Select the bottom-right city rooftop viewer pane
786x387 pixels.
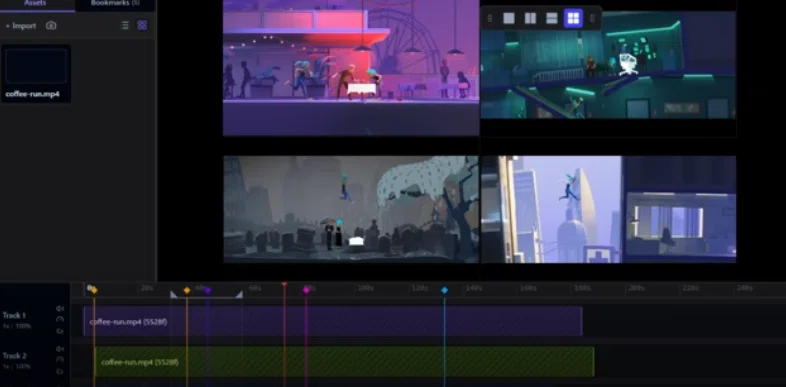[608, 209]
